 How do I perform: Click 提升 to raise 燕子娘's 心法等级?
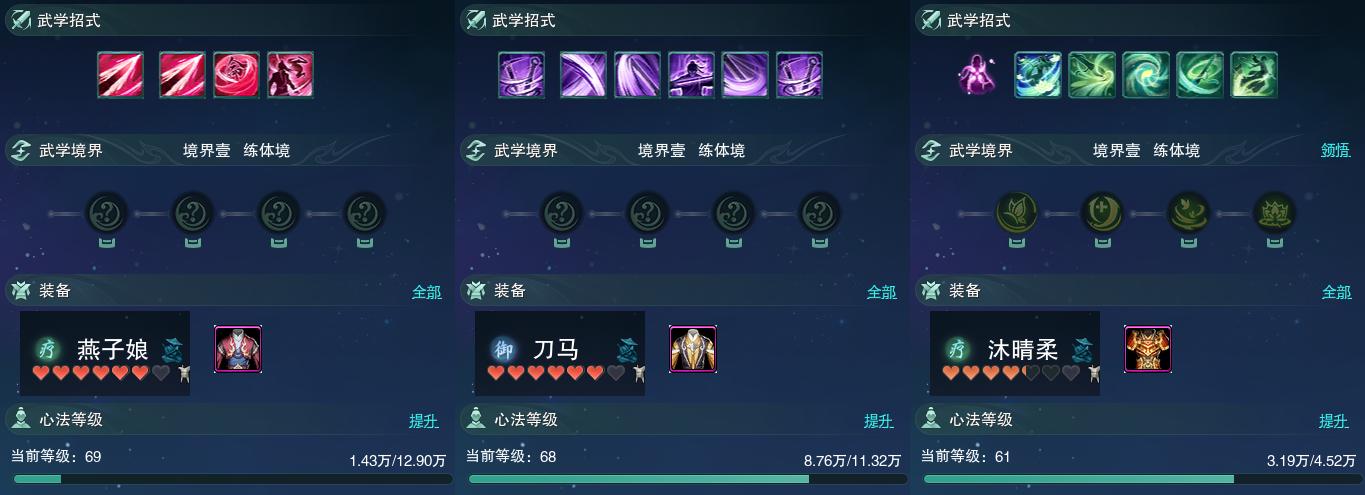(x=424, y=421)
